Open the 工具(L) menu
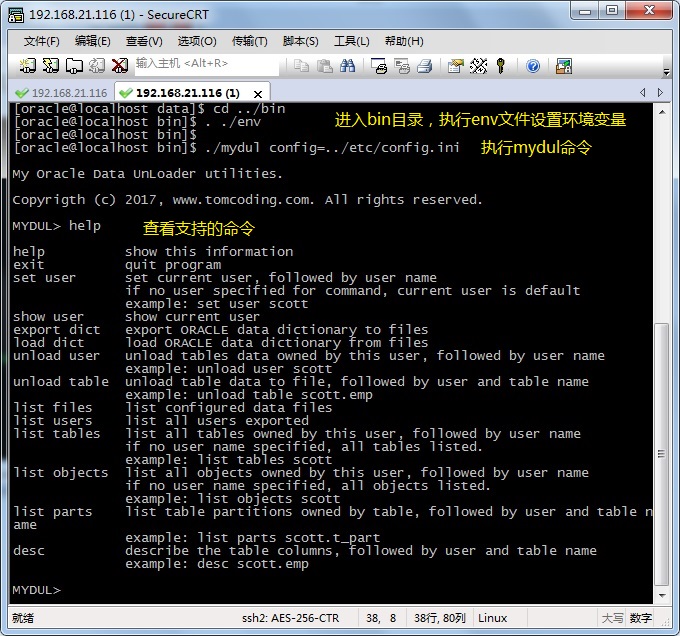Viewport: 680px width, 636px height. [x=352, y=41]
